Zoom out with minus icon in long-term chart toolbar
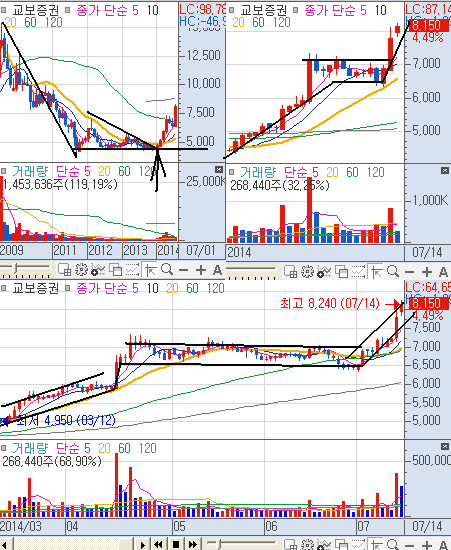Viewport: 451px width, 550px height. click(x=183, y=270)
